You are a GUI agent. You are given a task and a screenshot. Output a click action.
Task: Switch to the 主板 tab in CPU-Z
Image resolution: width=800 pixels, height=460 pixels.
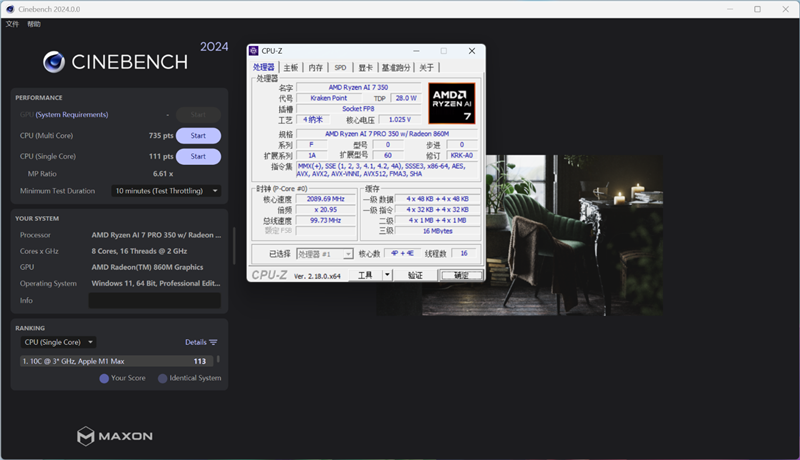(x=291, y=68)
